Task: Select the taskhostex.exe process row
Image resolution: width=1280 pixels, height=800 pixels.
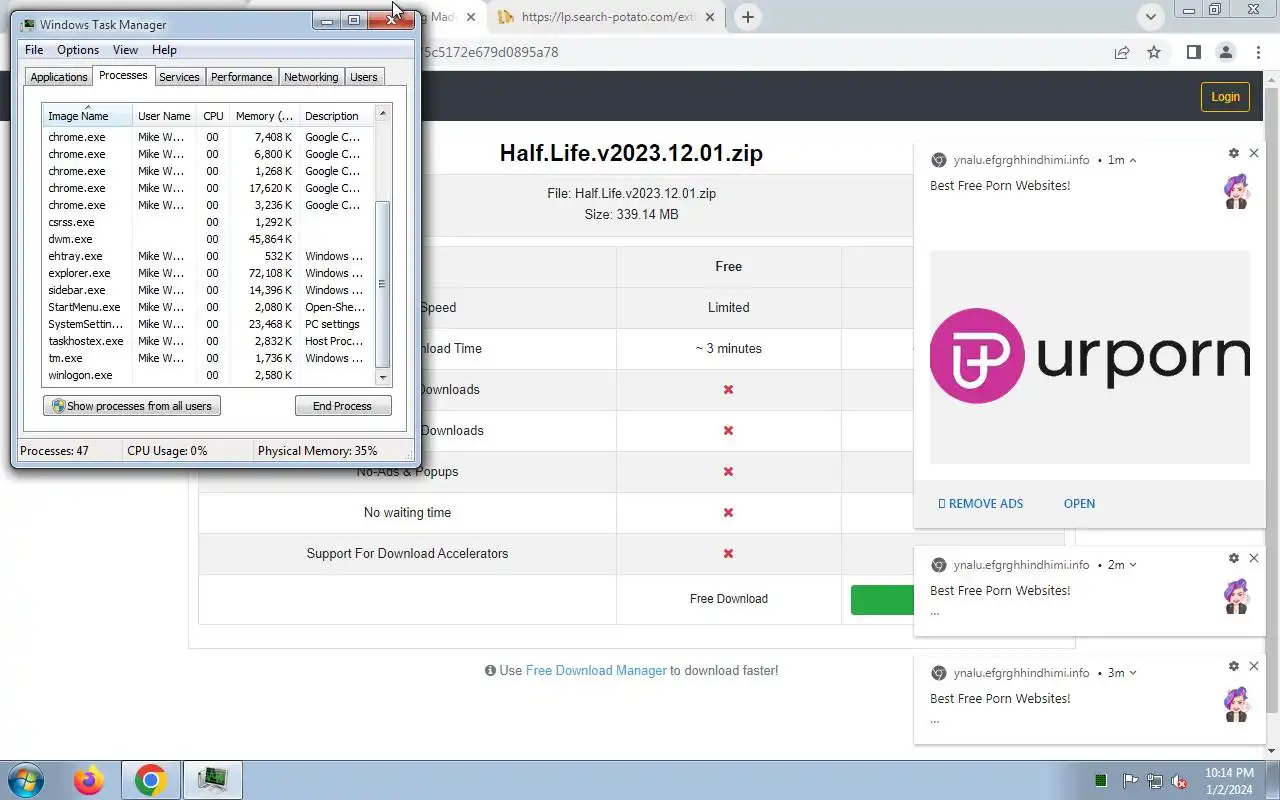Action: click(x=207, y=341)
